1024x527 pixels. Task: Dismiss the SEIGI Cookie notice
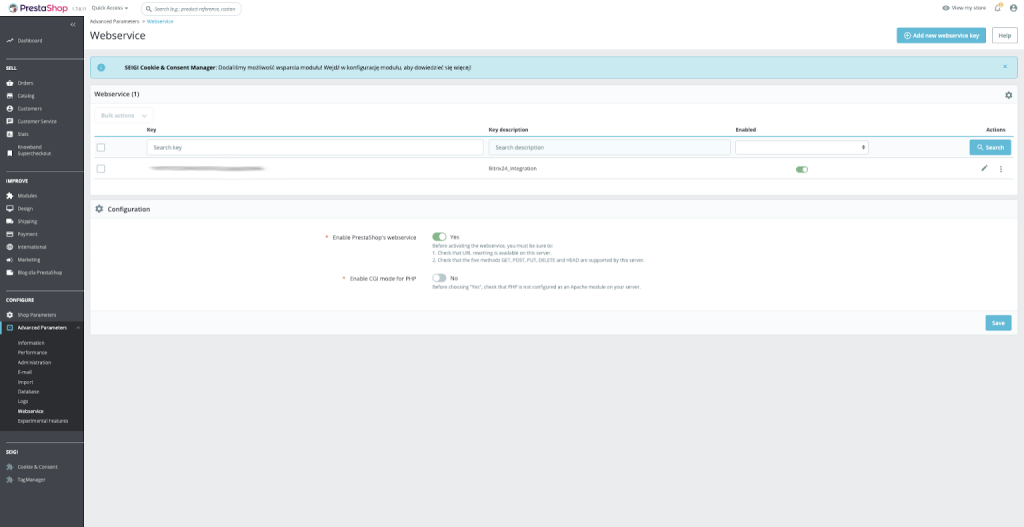click(1005, 67)
